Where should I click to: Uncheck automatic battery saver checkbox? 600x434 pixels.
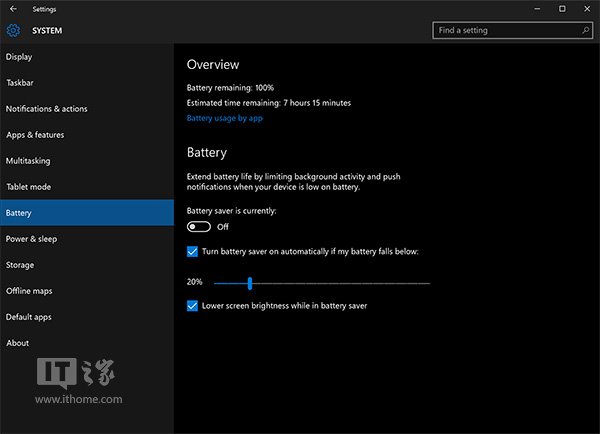coord(193,252)
